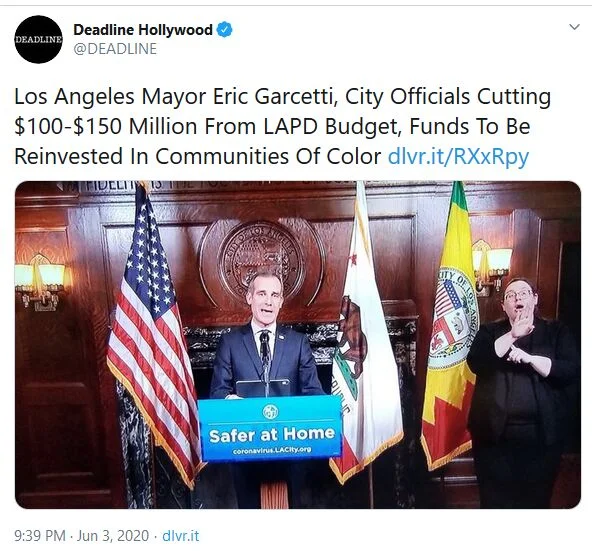This screenshot has width=592, height=551.
Task: Open the @DEADLINE handle
Action: click(x=115, y=49)
